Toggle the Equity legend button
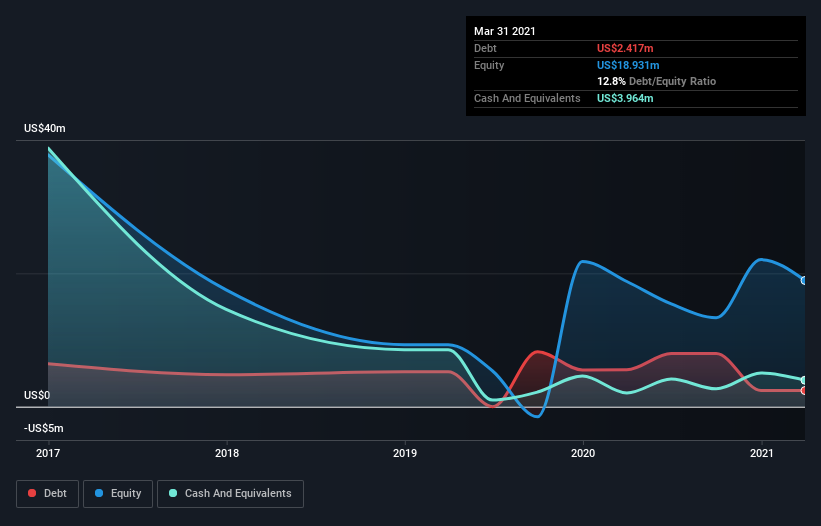The image size is (821, 526). pyautogui.click(x=118, y=494)
